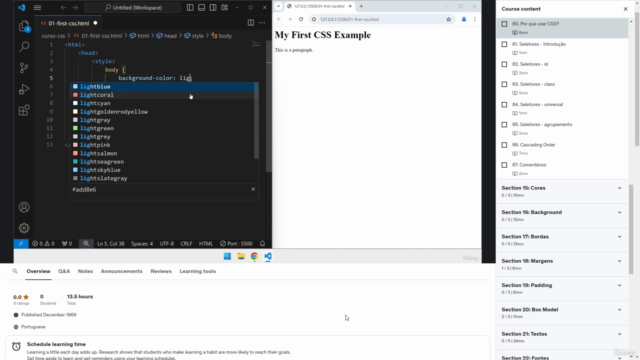Image resolution: width=640 pixels, height=360 pixels.
Task: Open the Manage gear icon
Action: pos(24,228)
